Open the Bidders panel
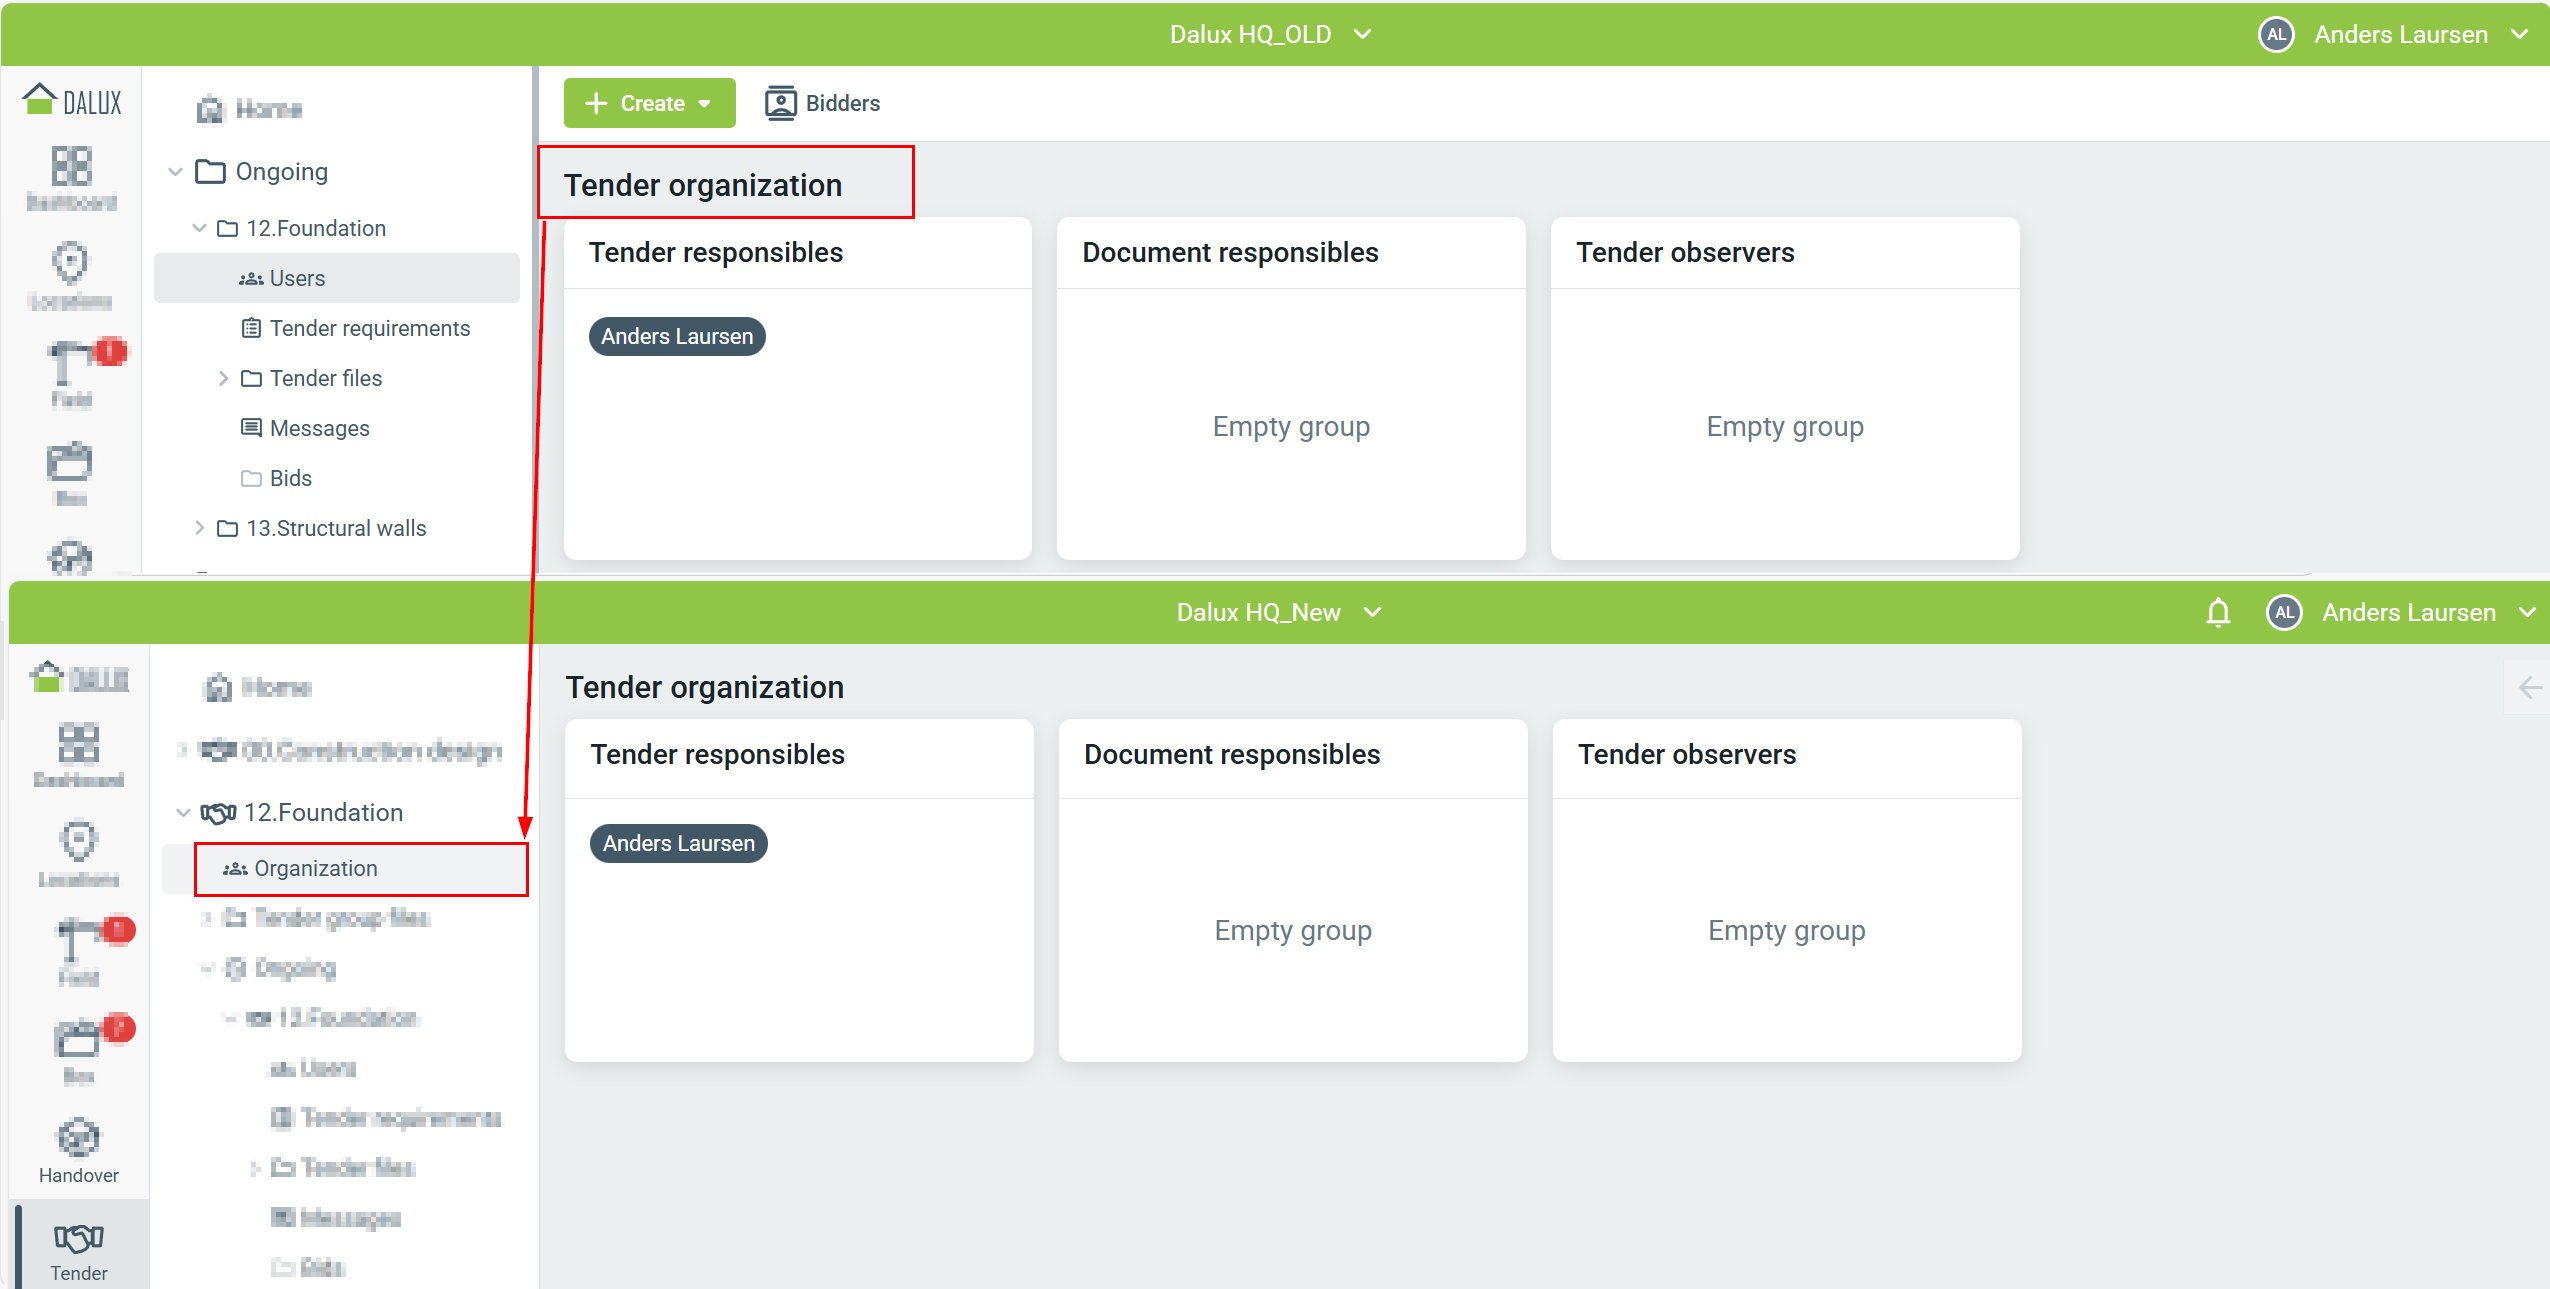The height and width of the screenshot is (1289, 2550). click(x=822, y=103)
